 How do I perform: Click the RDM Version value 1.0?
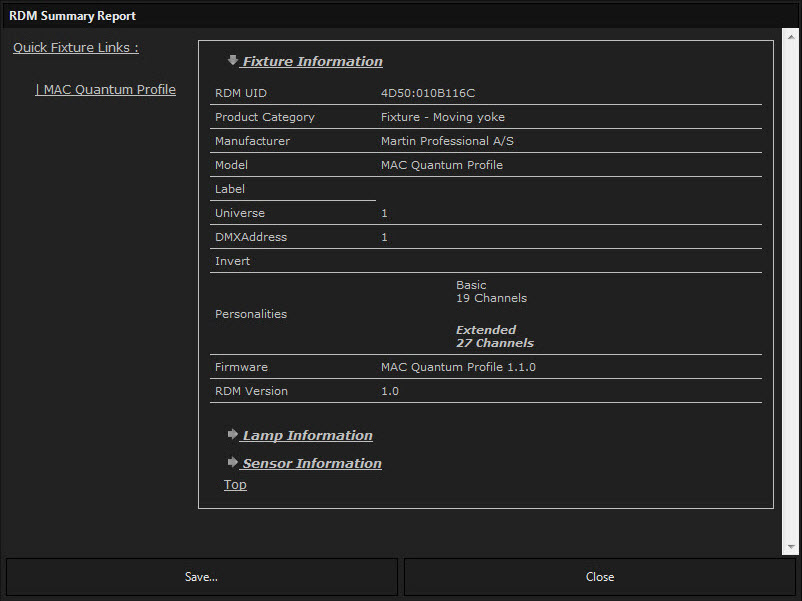coord(390,391)
